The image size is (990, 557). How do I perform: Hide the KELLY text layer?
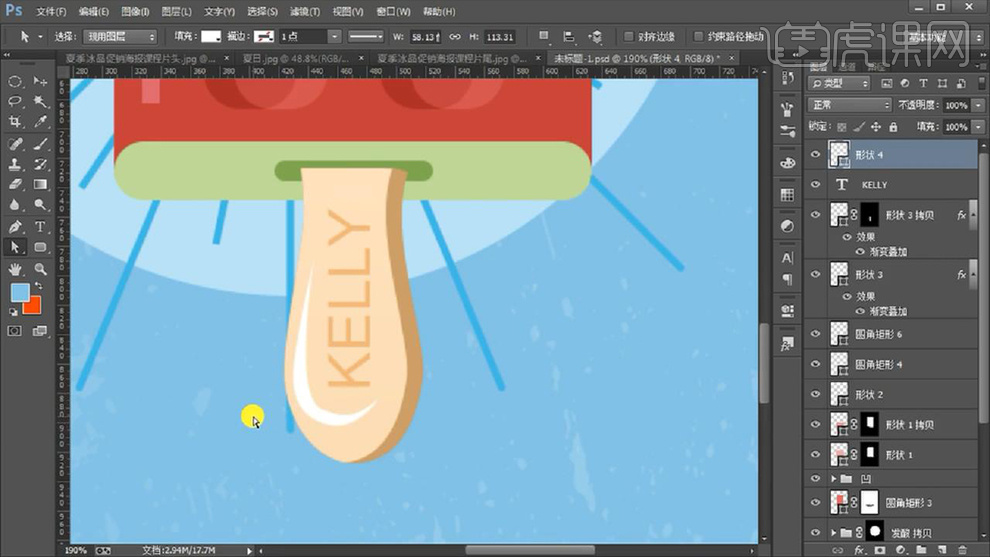(x=815, y=185)
